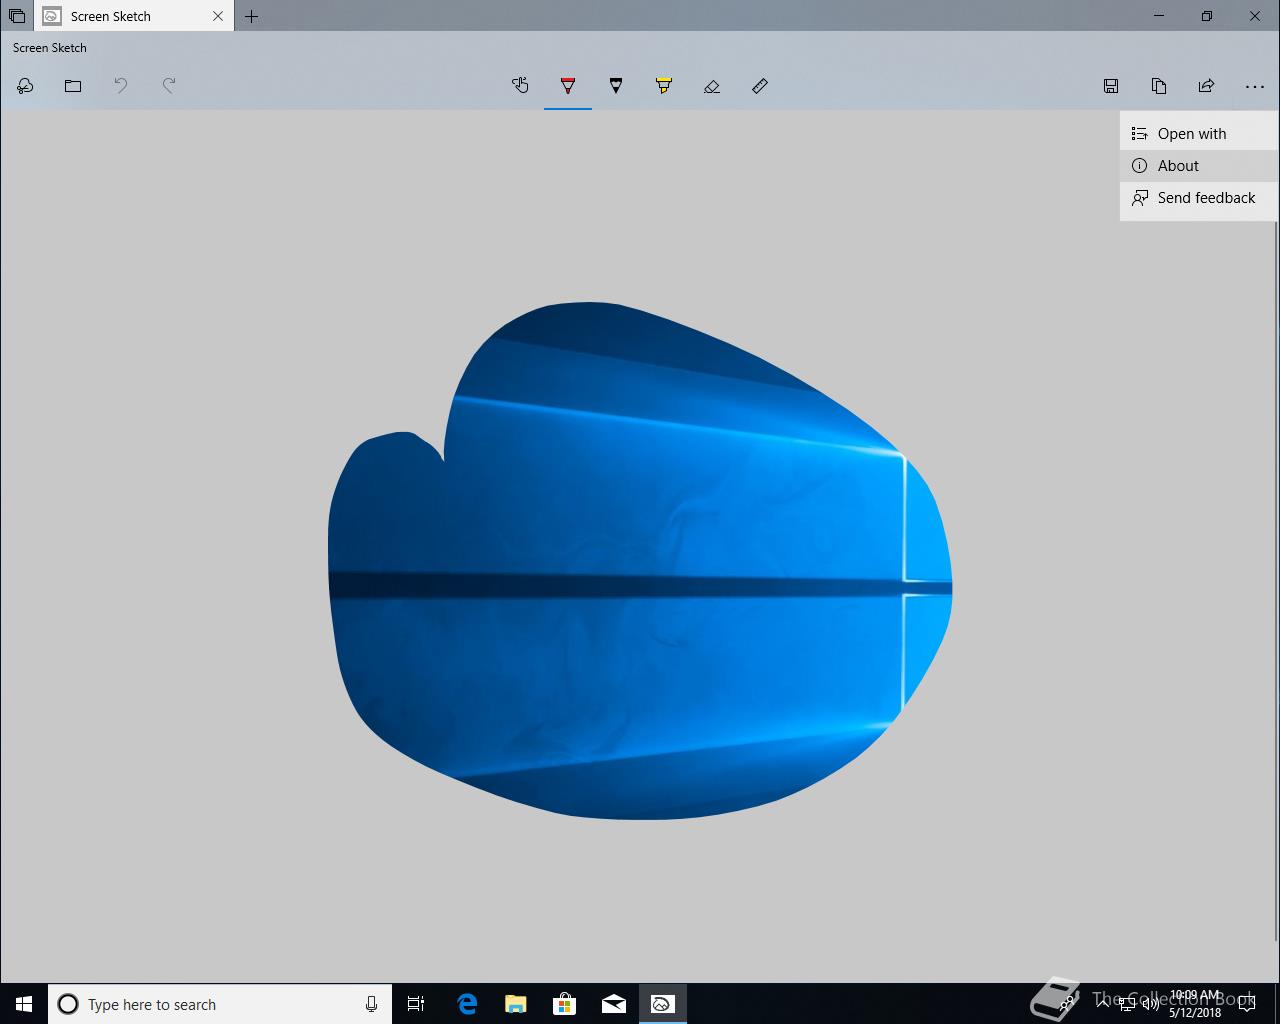Screen dimensions: 1280x1024
Task: Select the red ballpoint pen
Action: pos(568,86)
